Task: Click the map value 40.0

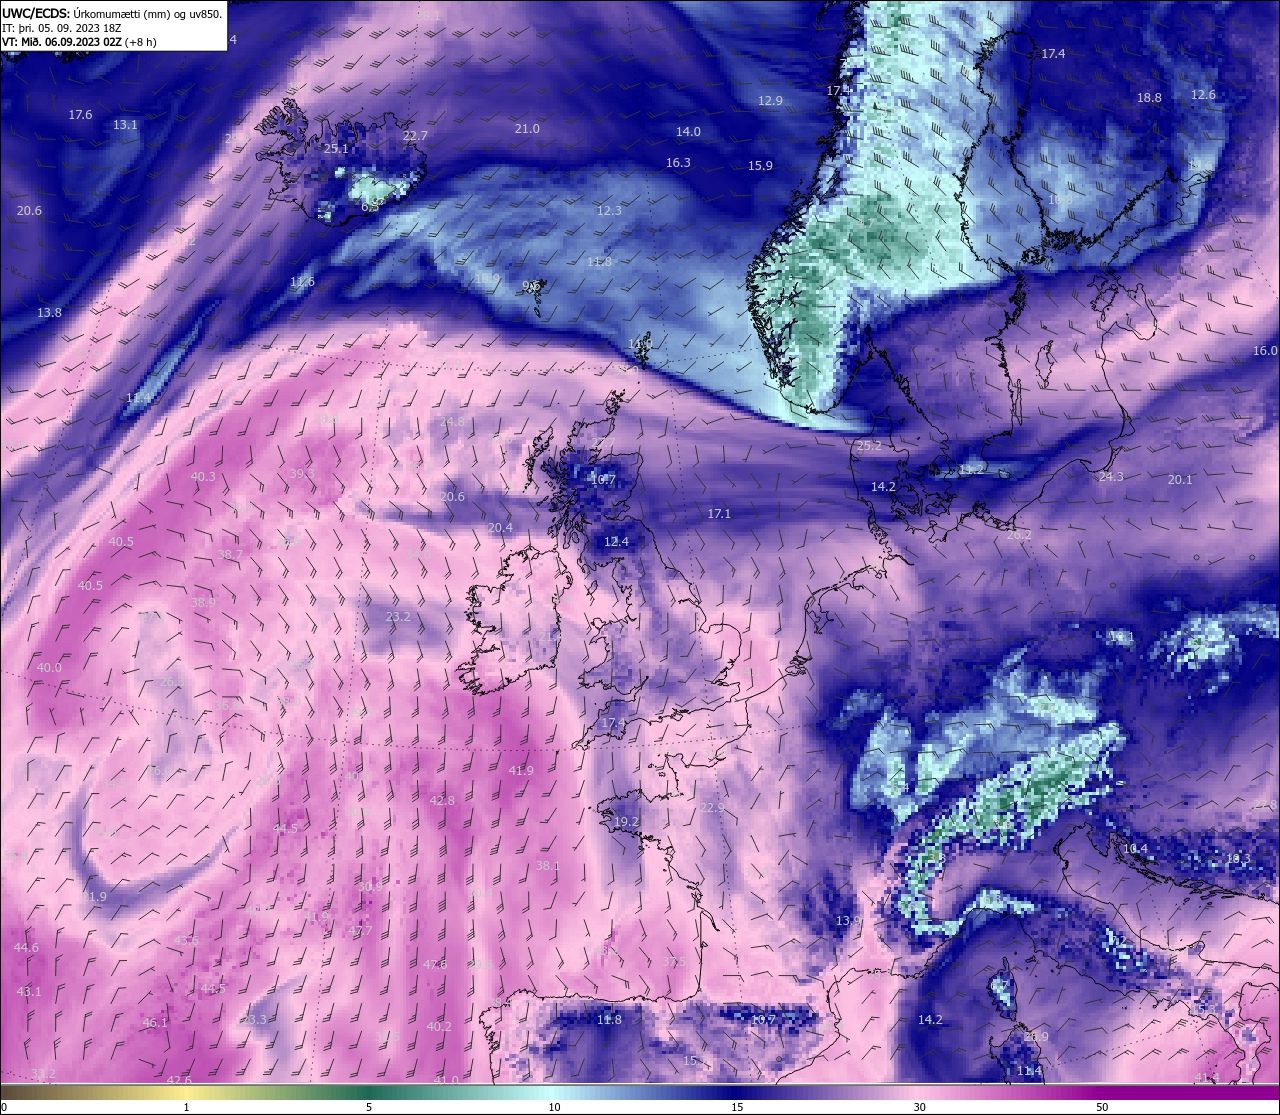Action: point(49,668)
